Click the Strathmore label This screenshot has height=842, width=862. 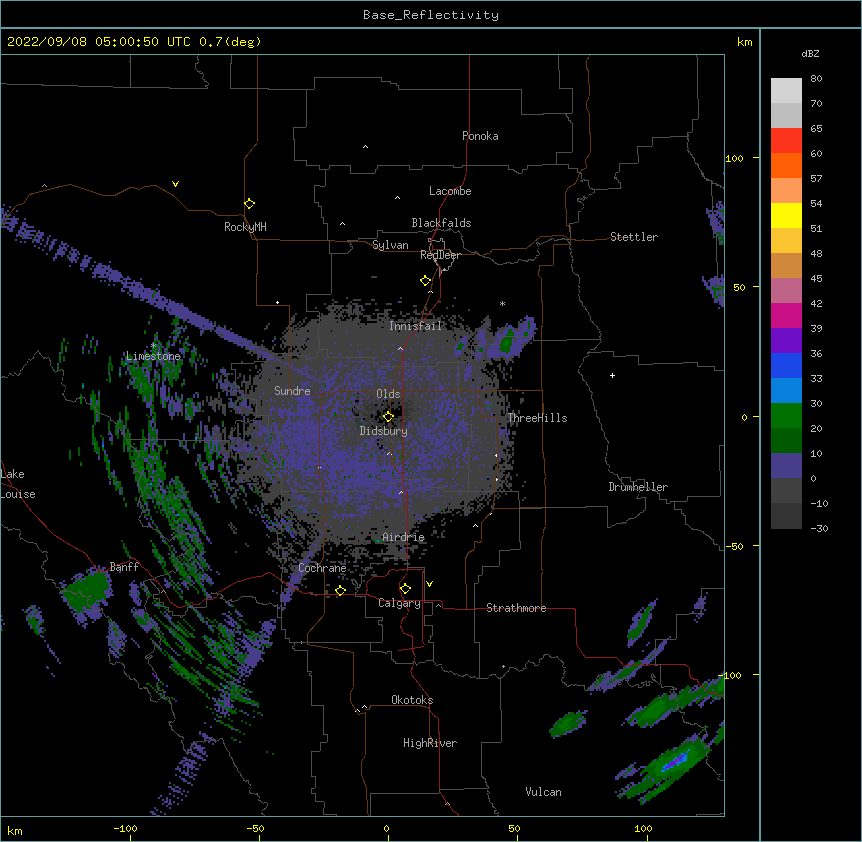coord(516,608)
